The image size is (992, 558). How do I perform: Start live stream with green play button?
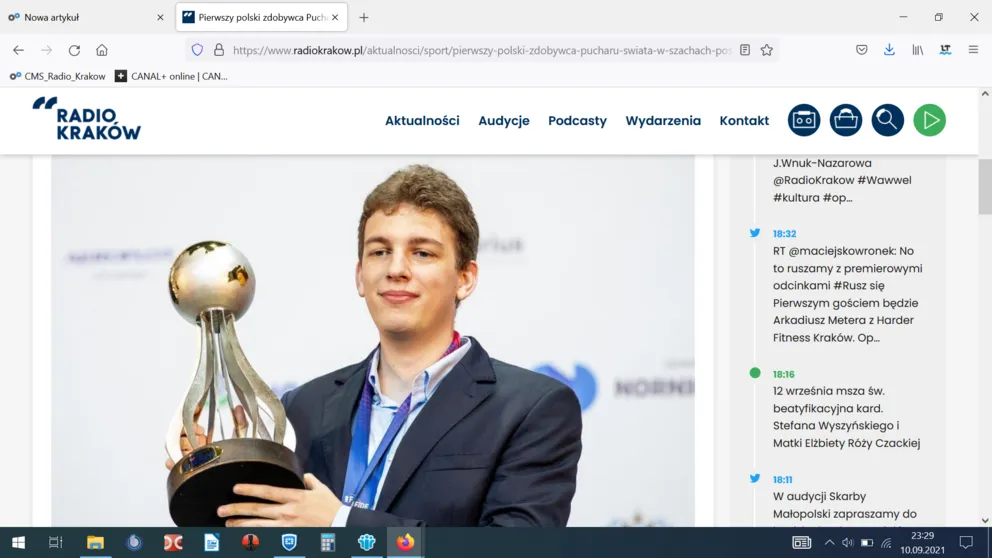pyautogui.click(x=929, y=120)
